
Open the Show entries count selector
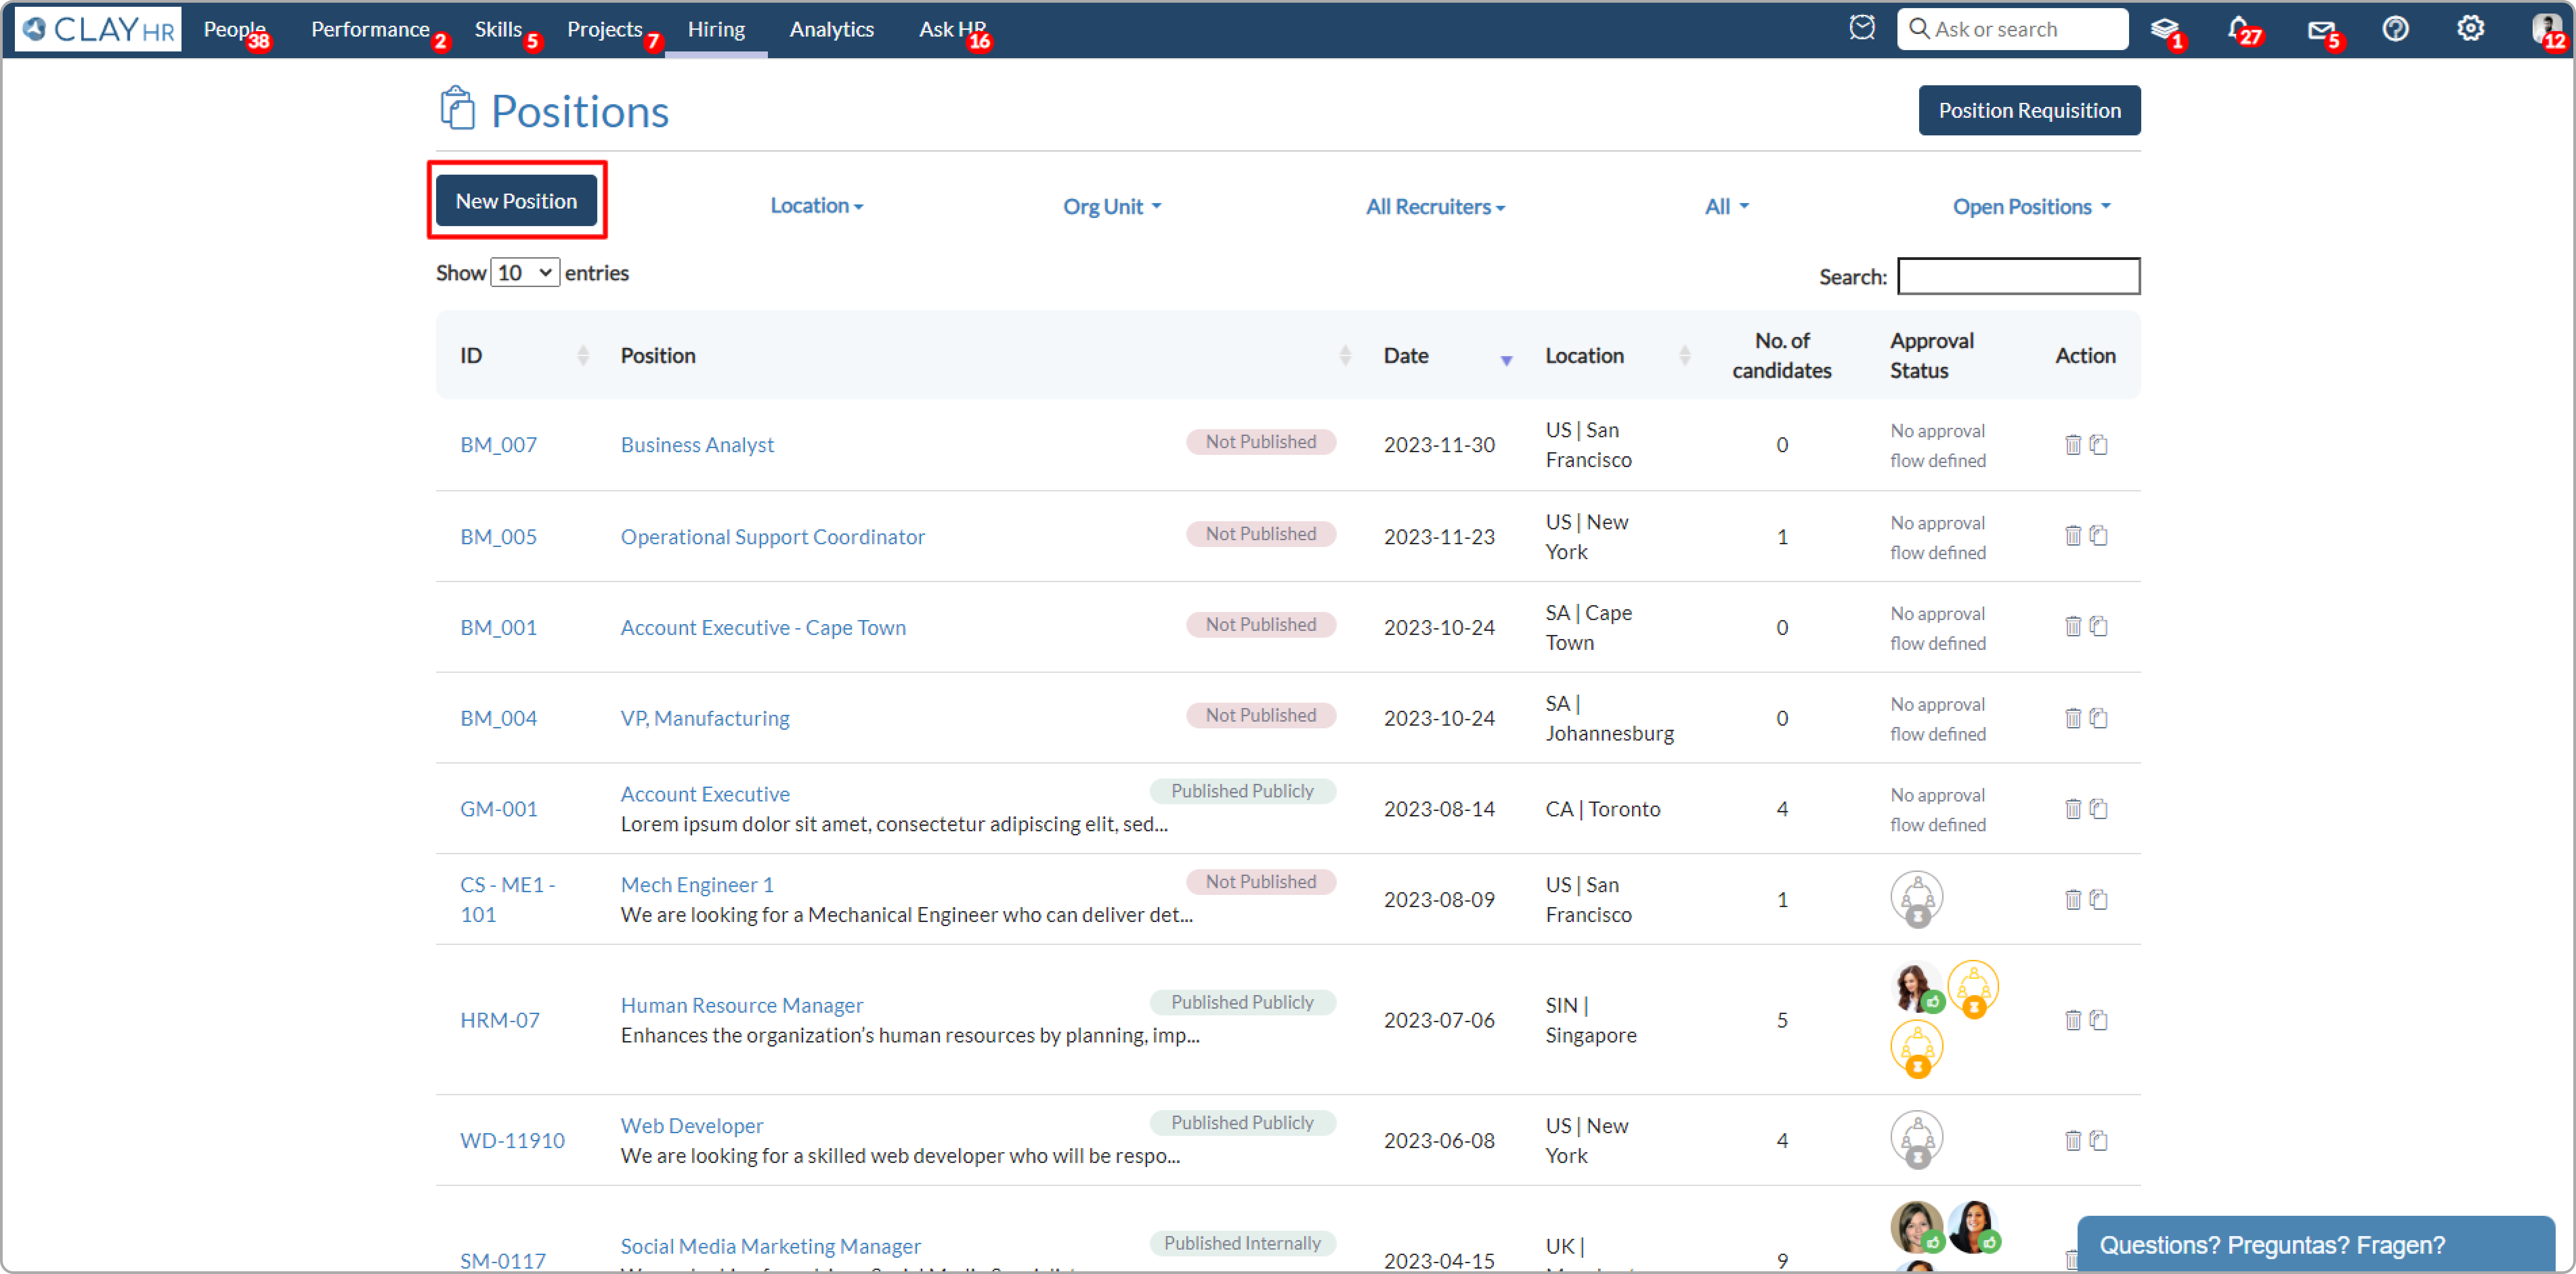pyautogui.click(x=524, y=273)
